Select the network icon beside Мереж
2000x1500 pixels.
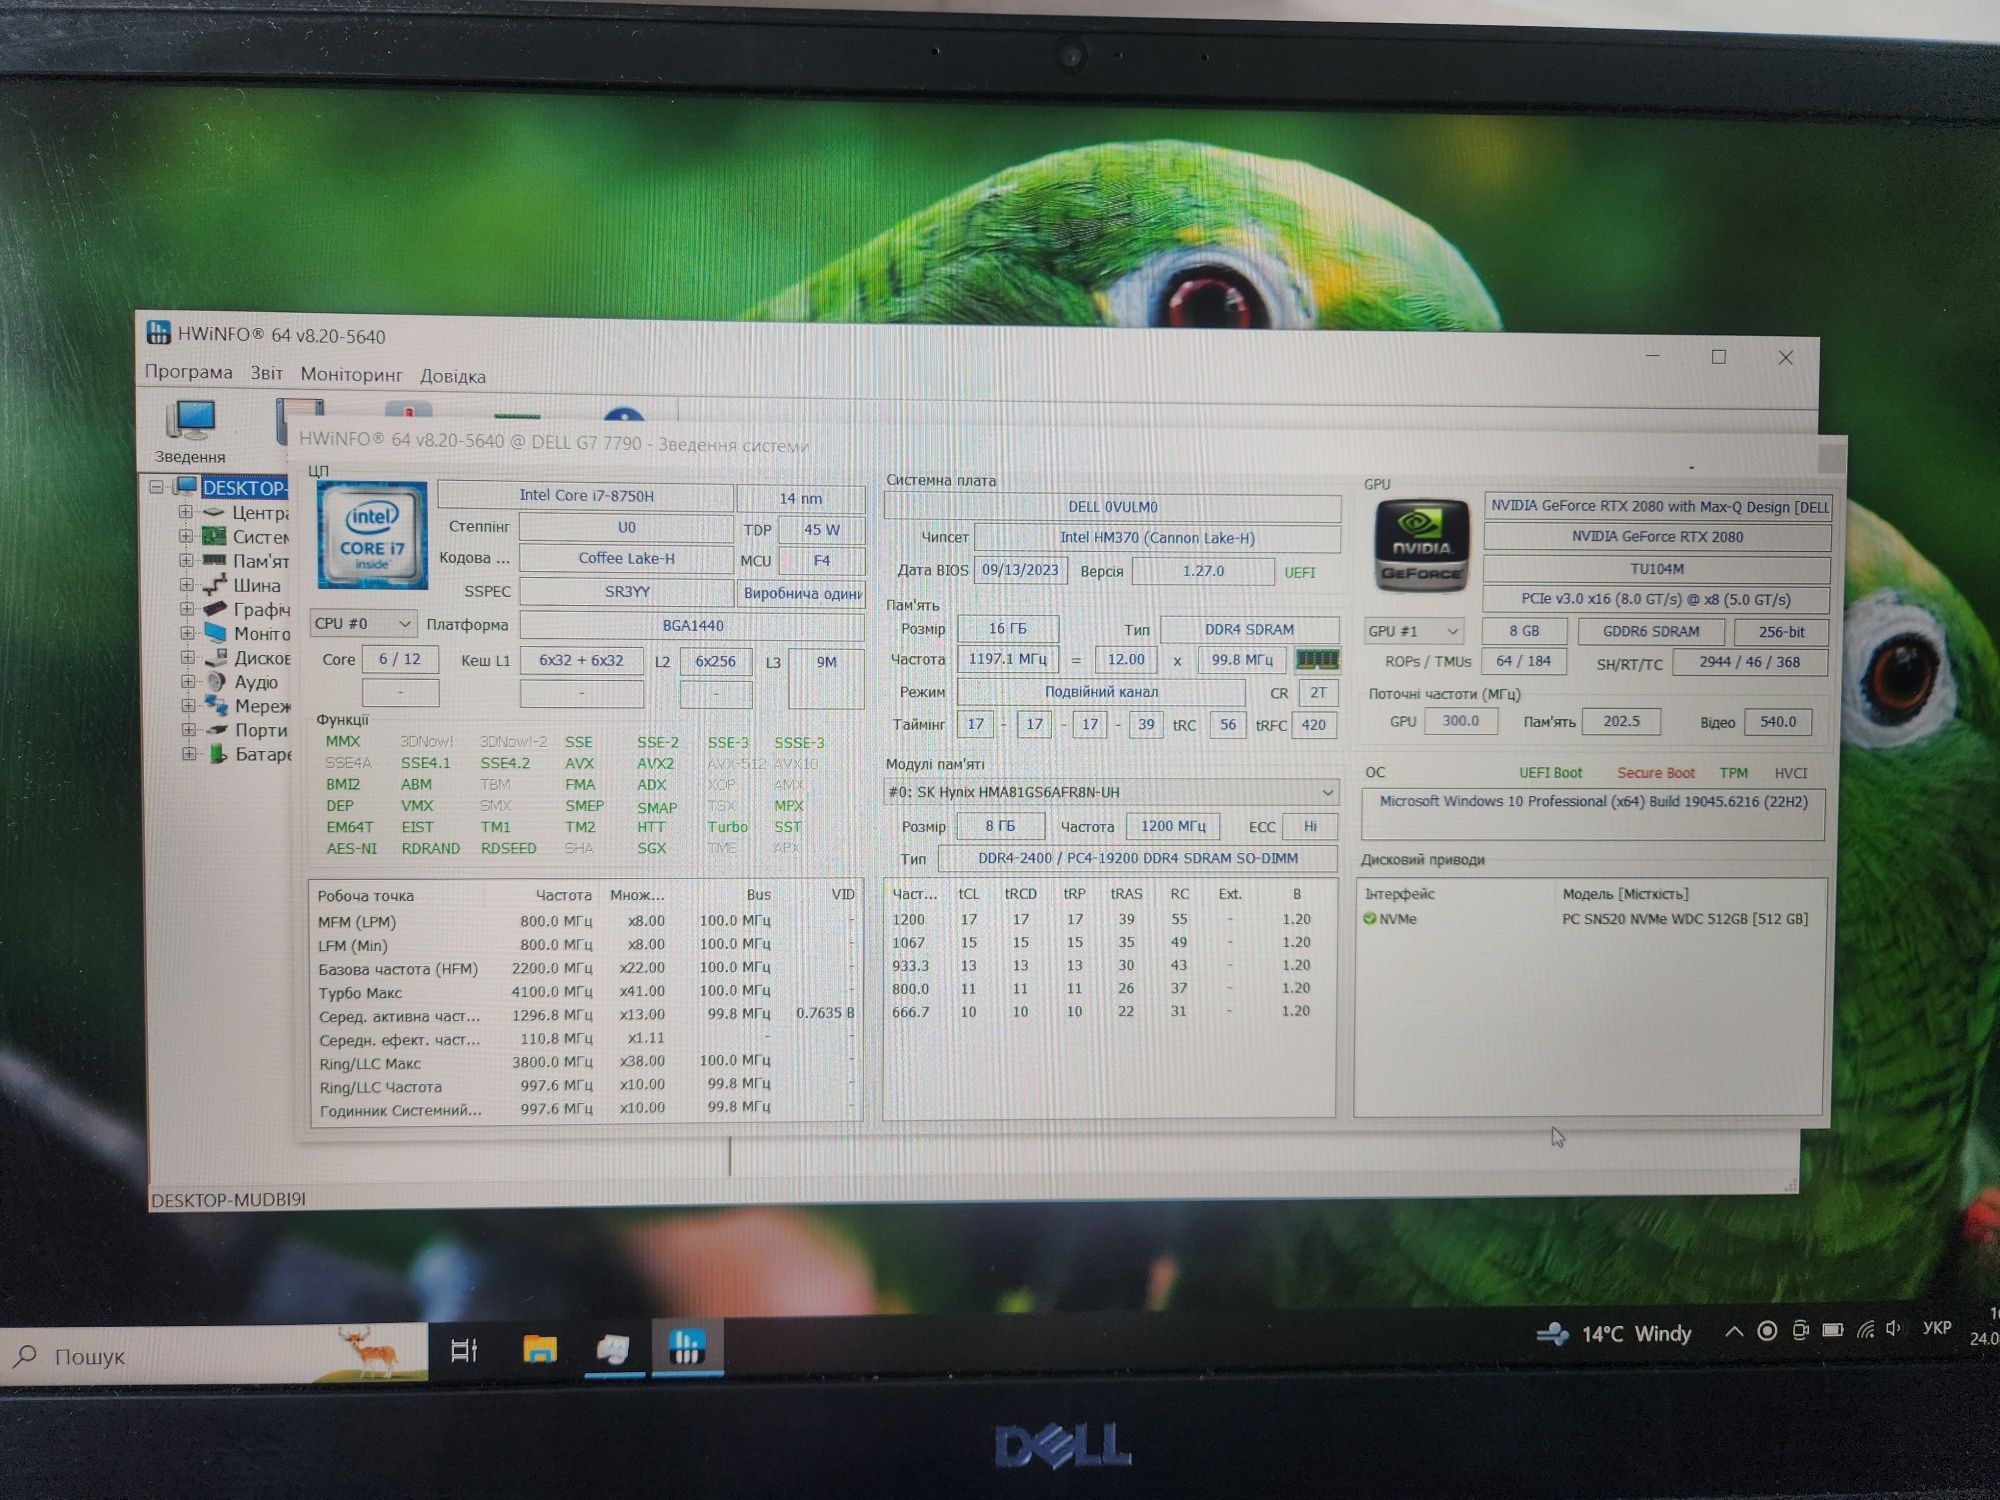[217, 706]
